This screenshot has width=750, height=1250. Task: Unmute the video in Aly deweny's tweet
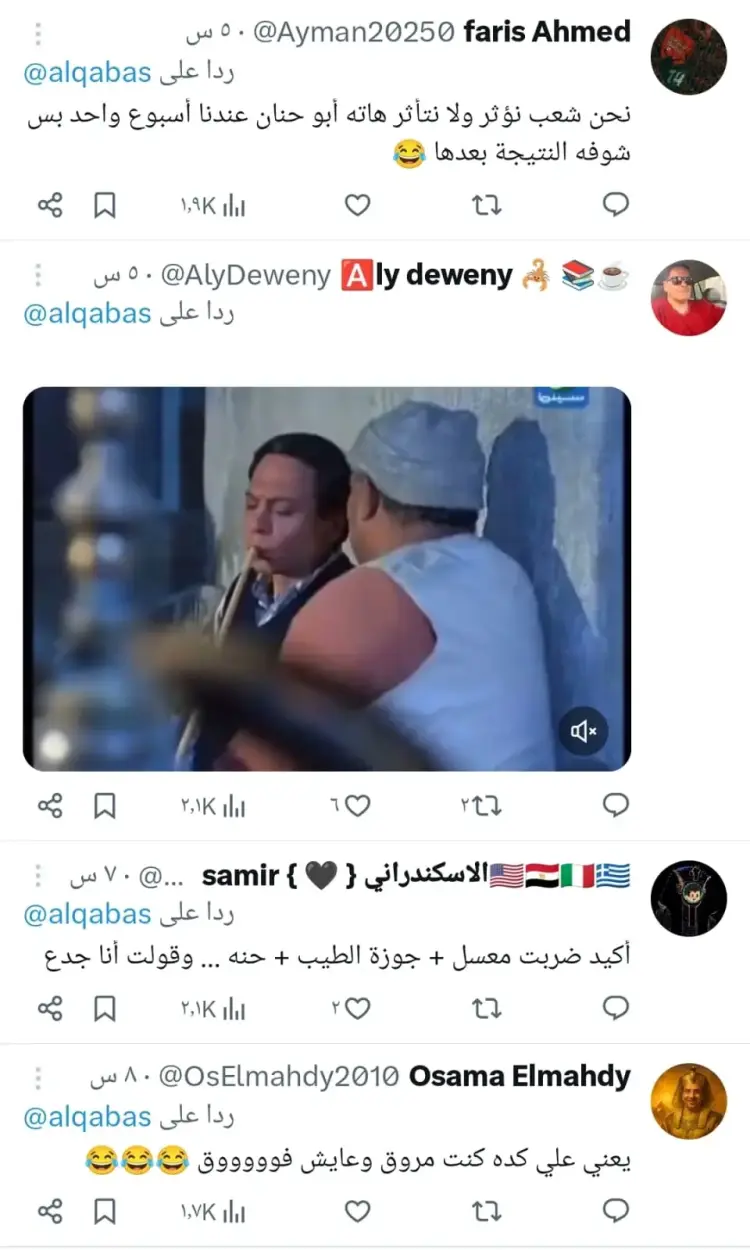583,732
